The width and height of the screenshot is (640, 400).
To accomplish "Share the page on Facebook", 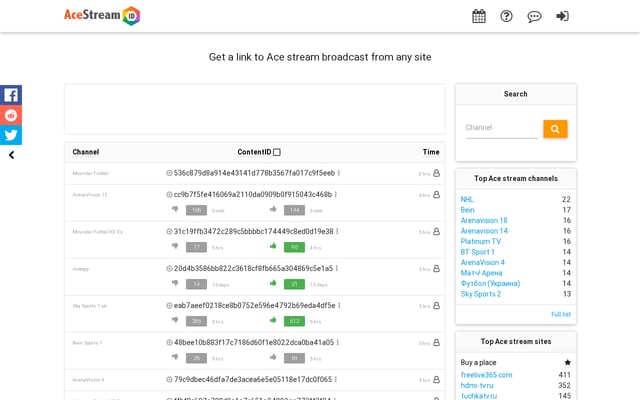I will point(11,95).
